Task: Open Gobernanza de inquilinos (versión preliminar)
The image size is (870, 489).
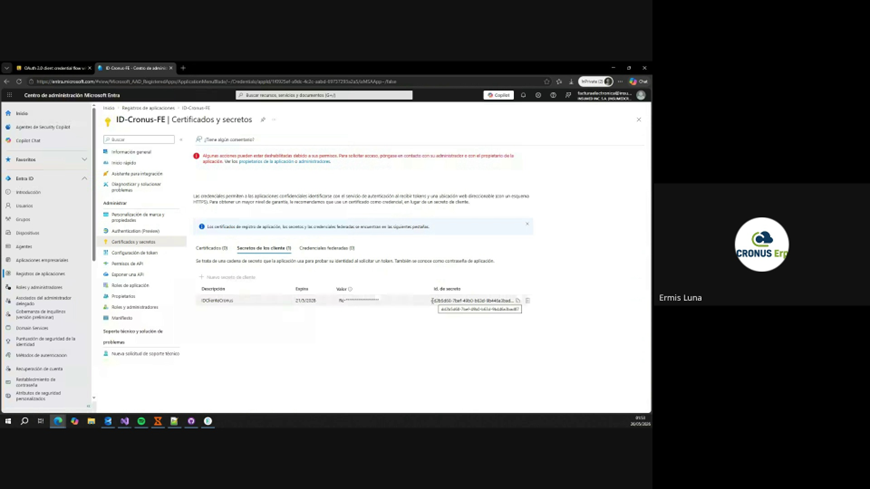Action: (x=41, y=314)
